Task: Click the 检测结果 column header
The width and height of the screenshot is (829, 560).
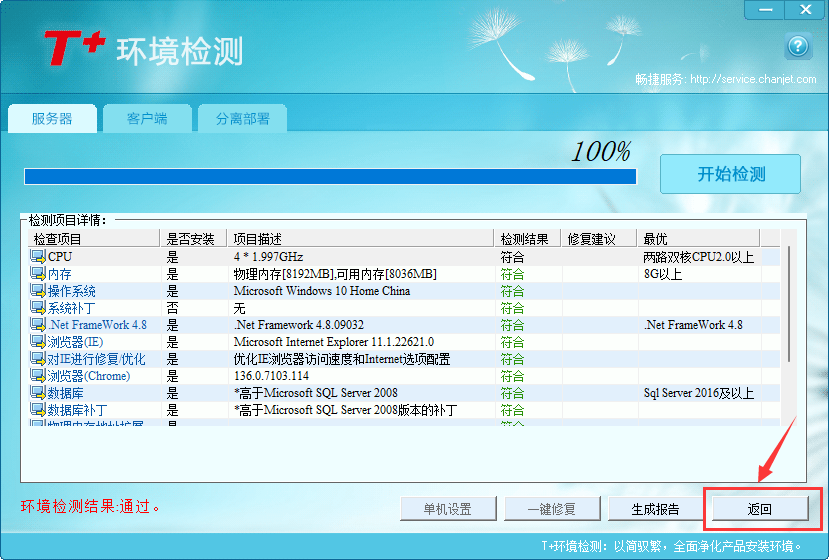Action: pyautogui.click(x=527, y=239)
